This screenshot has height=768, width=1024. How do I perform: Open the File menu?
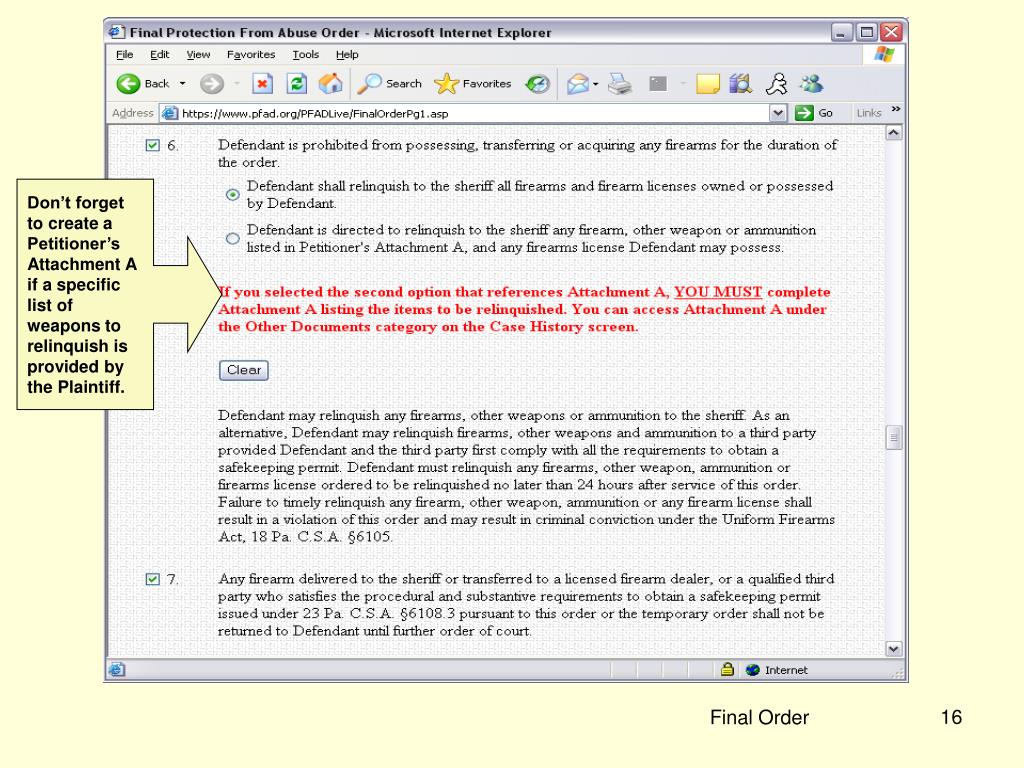coord(125,55)
